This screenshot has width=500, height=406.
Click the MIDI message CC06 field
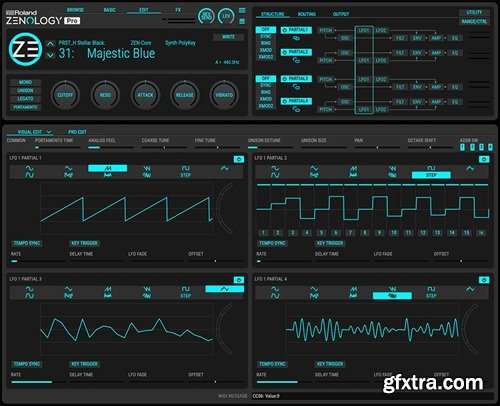372,396
